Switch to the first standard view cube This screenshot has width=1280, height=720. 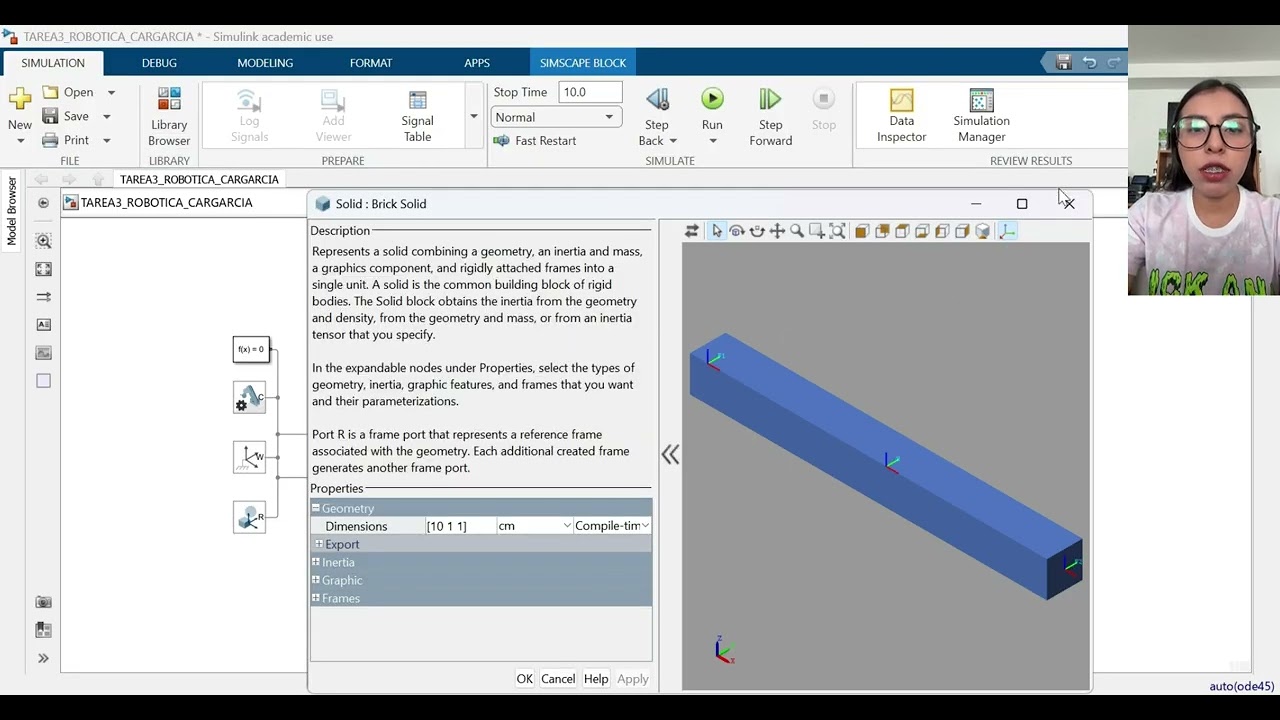(862, 231)
